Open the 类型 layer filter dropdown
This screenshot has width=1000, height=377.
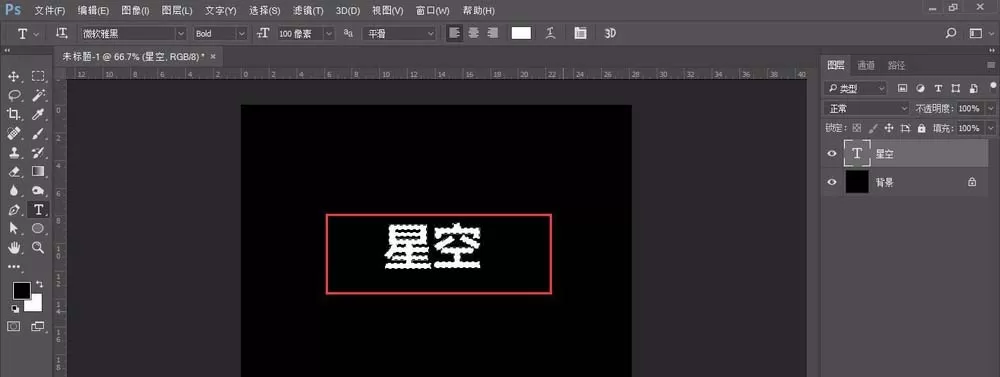[x=856, y=88]
